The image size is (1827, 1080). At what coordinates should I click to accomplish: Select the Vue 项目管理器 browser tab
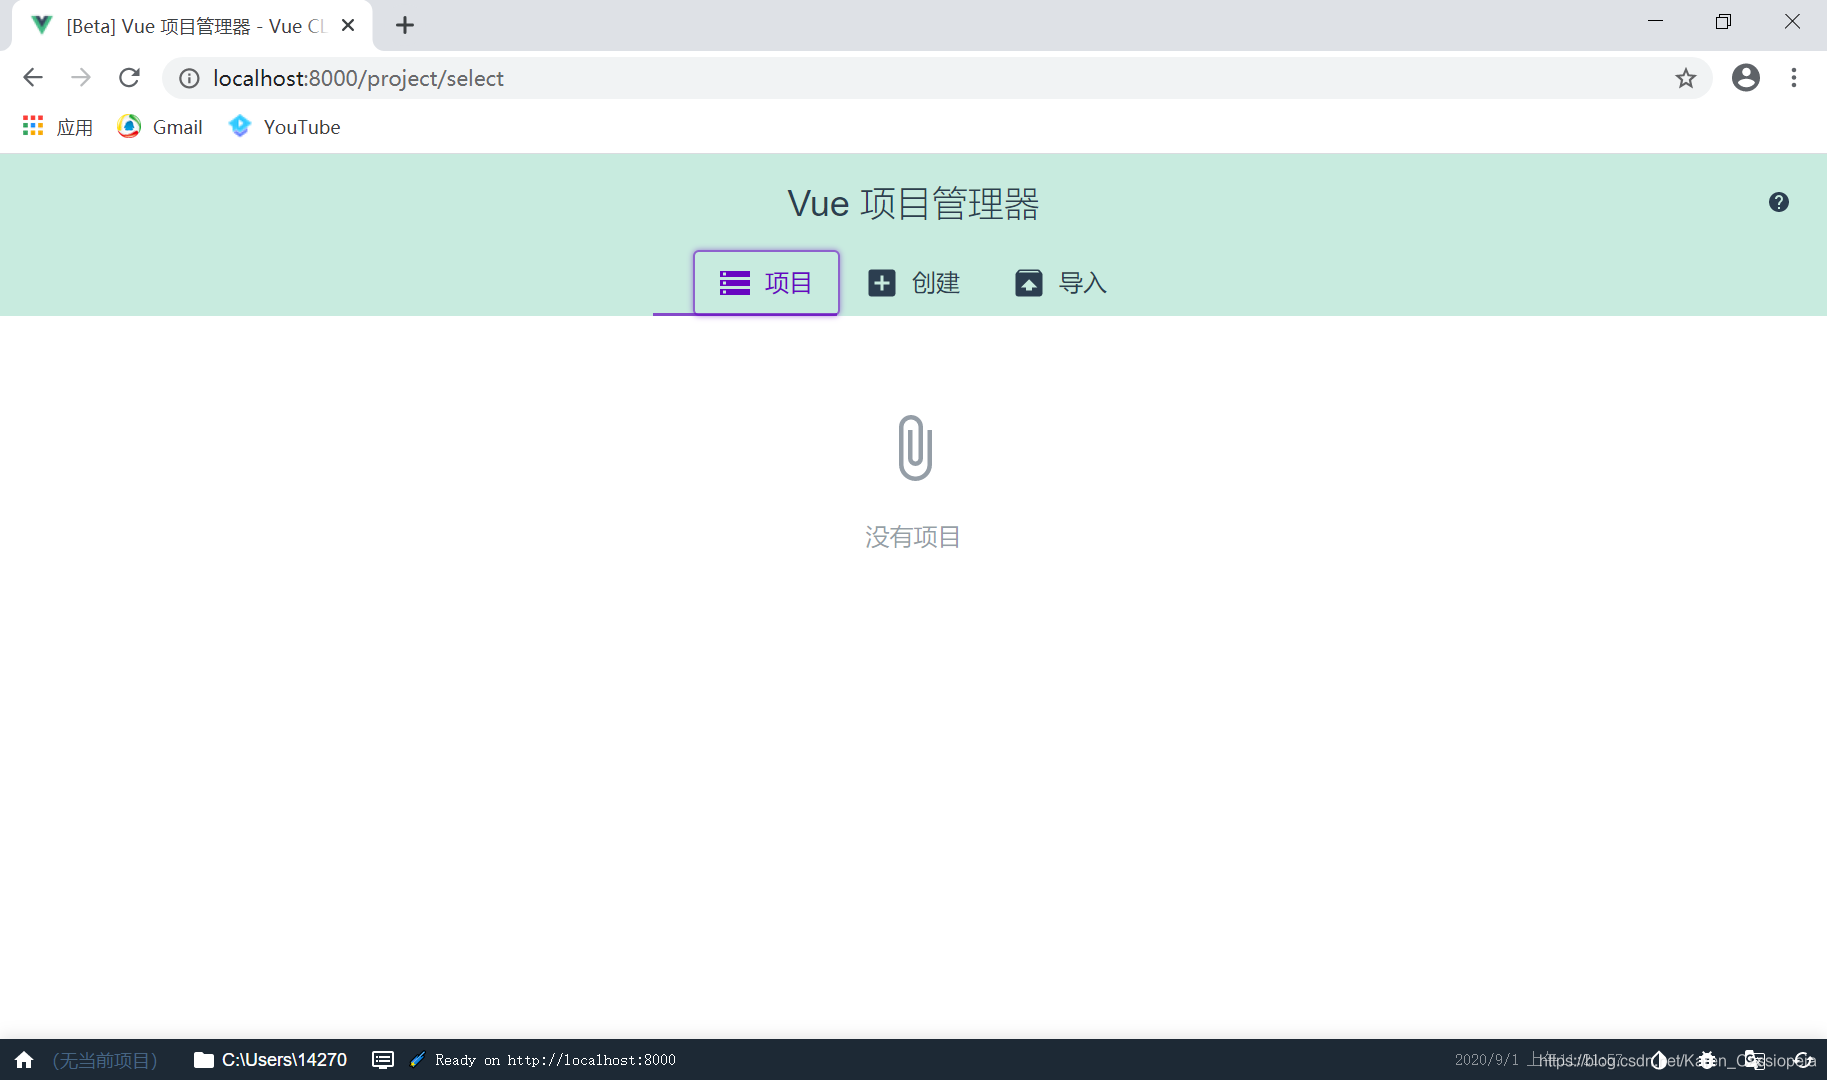[192, 26]
